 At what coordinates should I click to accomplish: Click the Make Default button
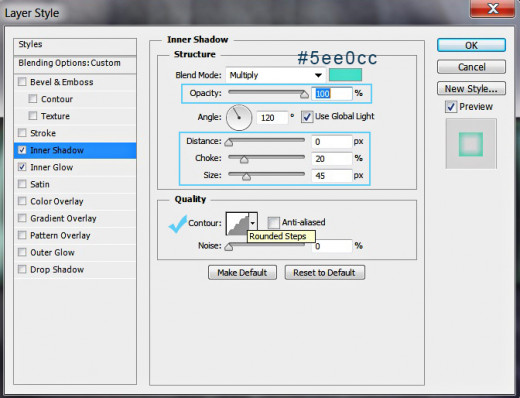pyautogui.click(x=242, y=273)
